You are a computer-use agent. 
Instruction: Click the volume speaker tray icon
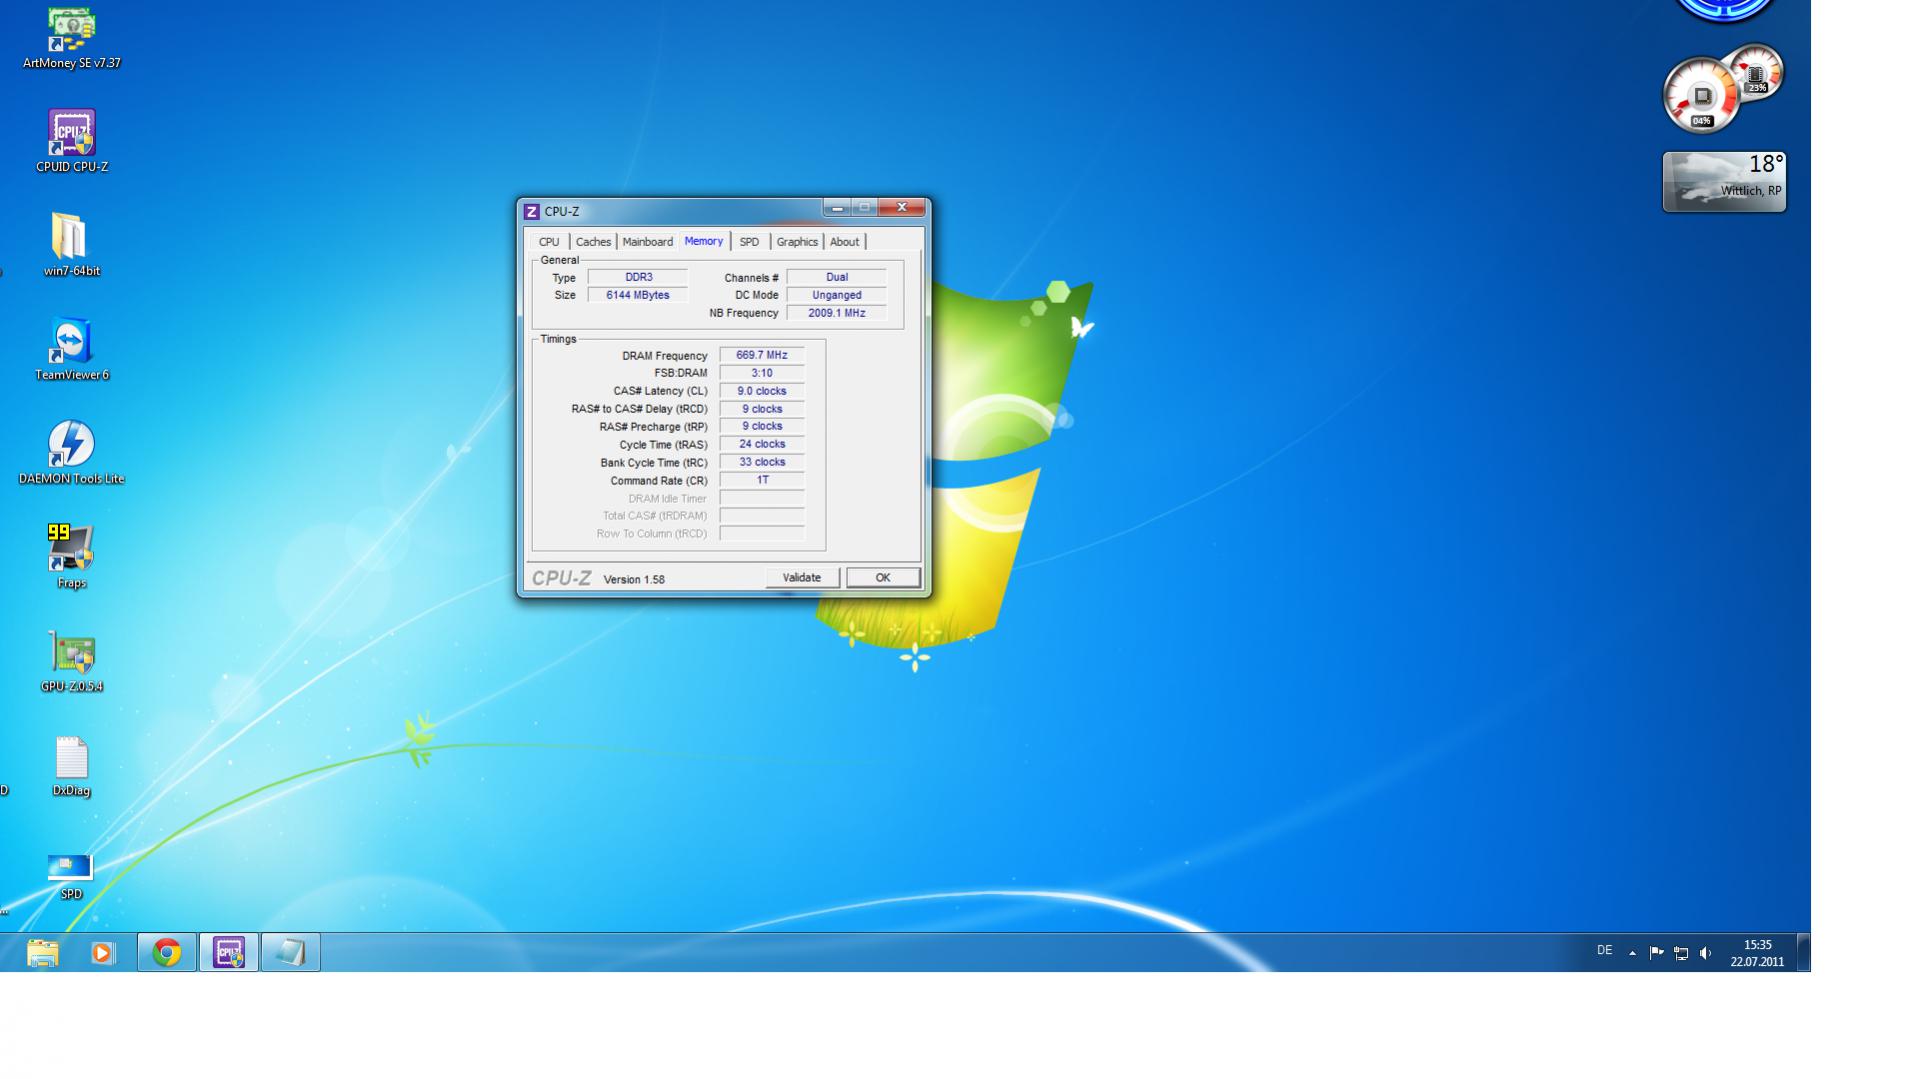pos(1705,953)
